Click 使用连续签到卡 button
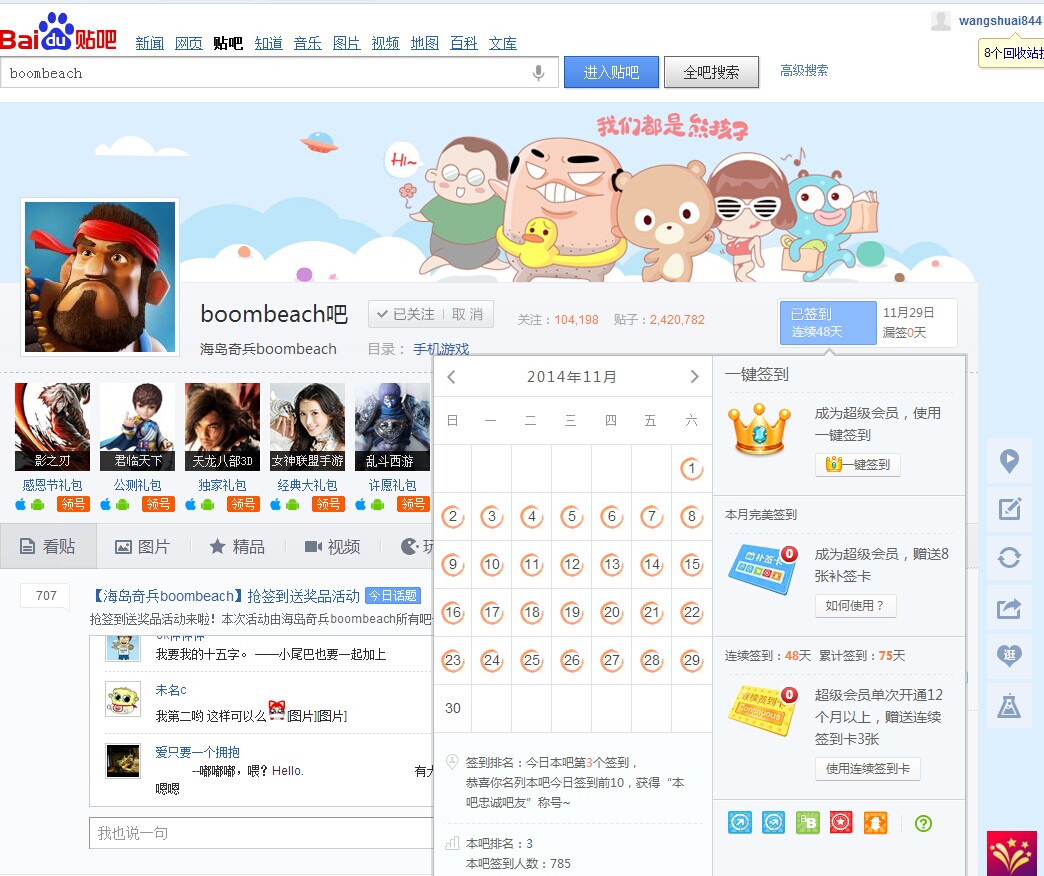1044x876 pixels. point(868,769)
